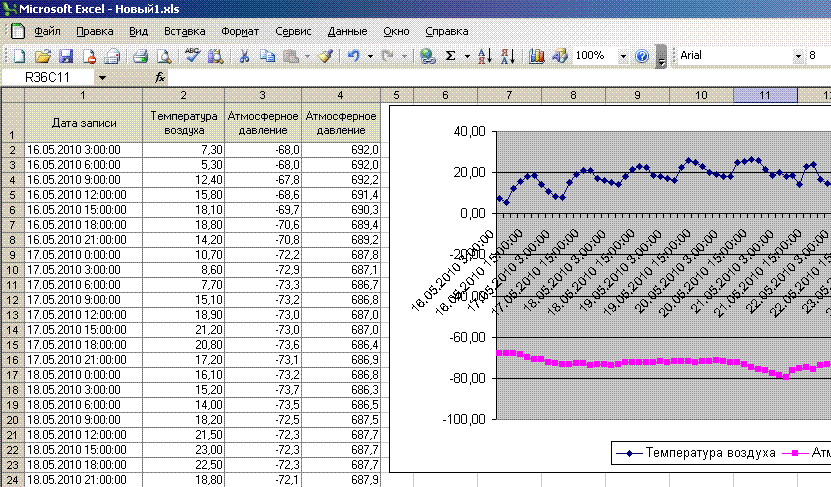This screenshot has height=487, width=831.
Task: Click the Open file folder icon
Action: click(x=43, y=56)
